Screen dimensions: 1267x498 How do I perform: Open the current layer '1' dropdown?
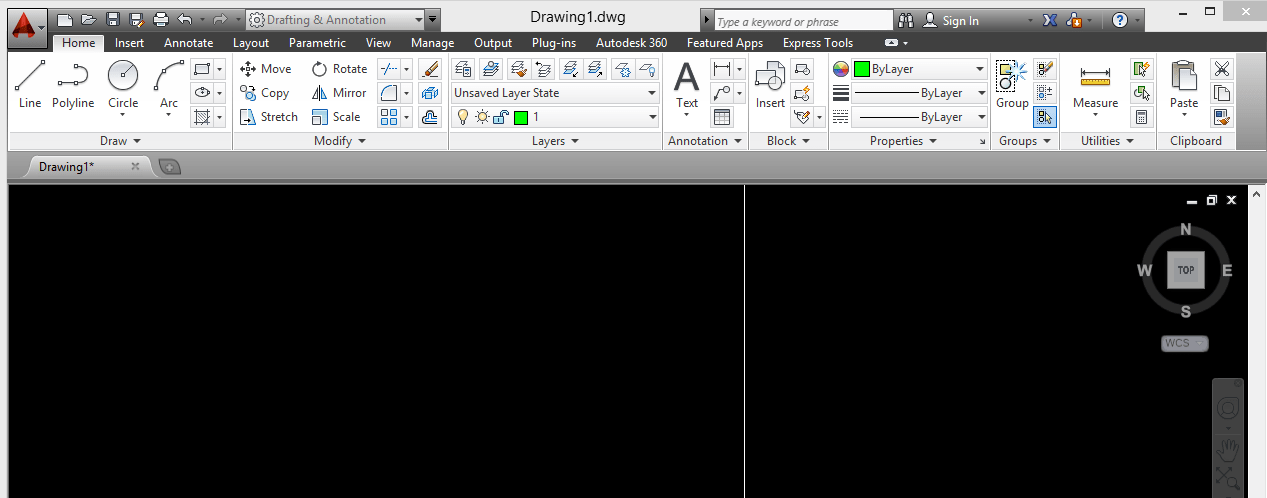point(555,117)
